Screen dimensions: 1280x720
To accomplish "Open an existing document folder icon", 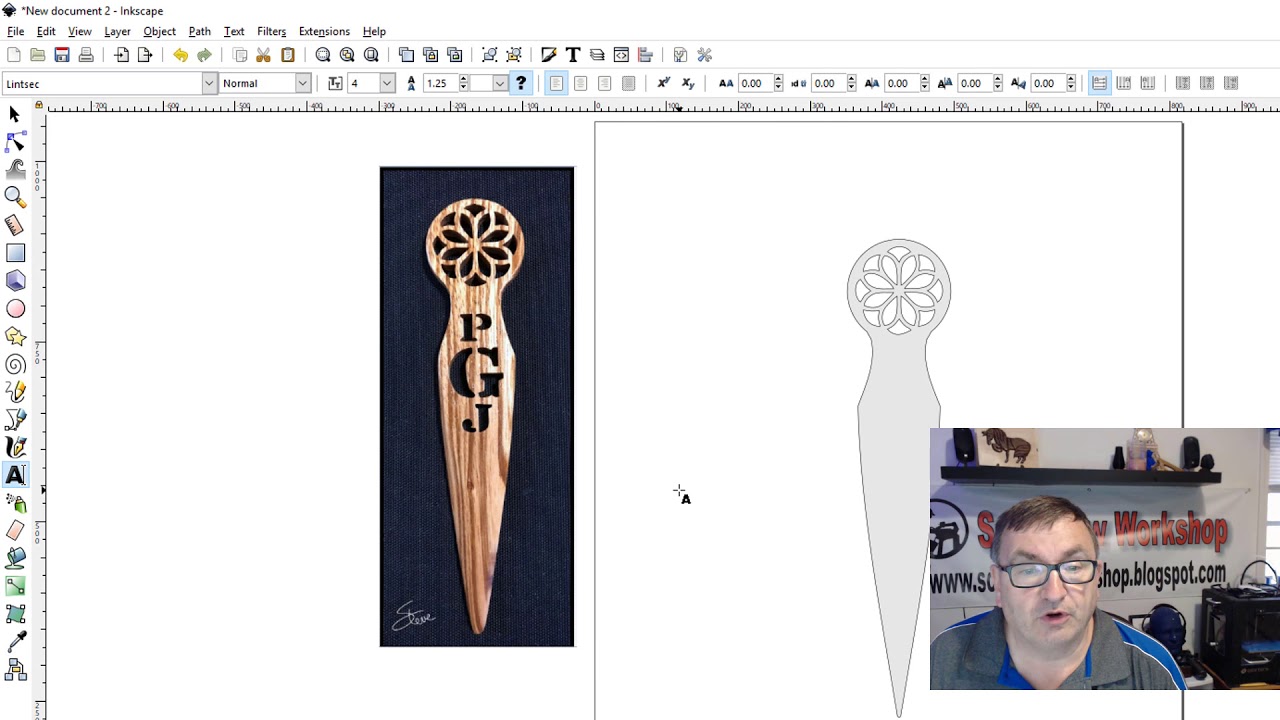I will [x=37, y=55].
